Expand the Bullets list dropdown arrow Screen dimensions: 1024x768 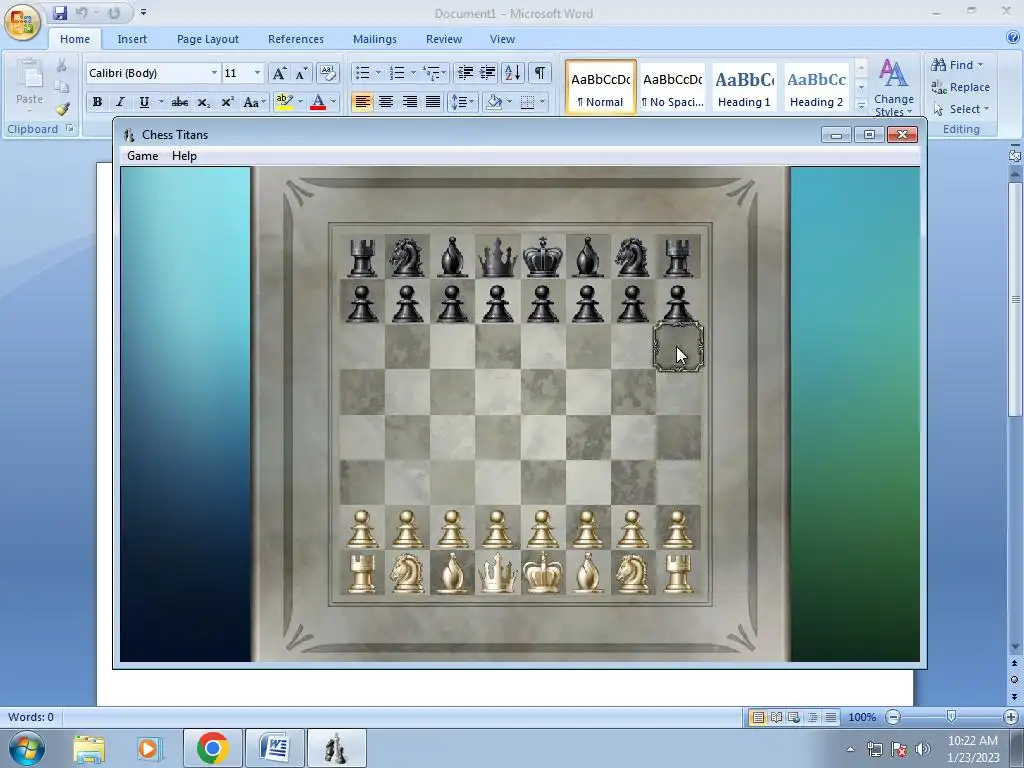point(378,72)
